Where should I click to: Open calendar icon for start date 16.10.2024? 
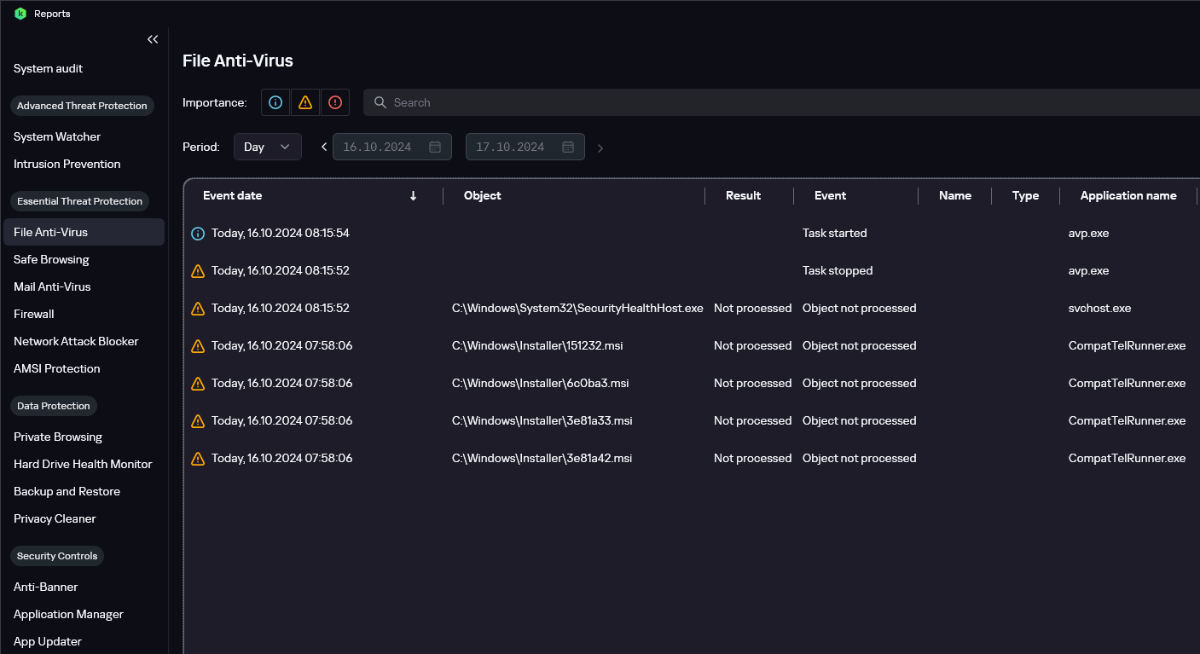[x=435, y=147]
